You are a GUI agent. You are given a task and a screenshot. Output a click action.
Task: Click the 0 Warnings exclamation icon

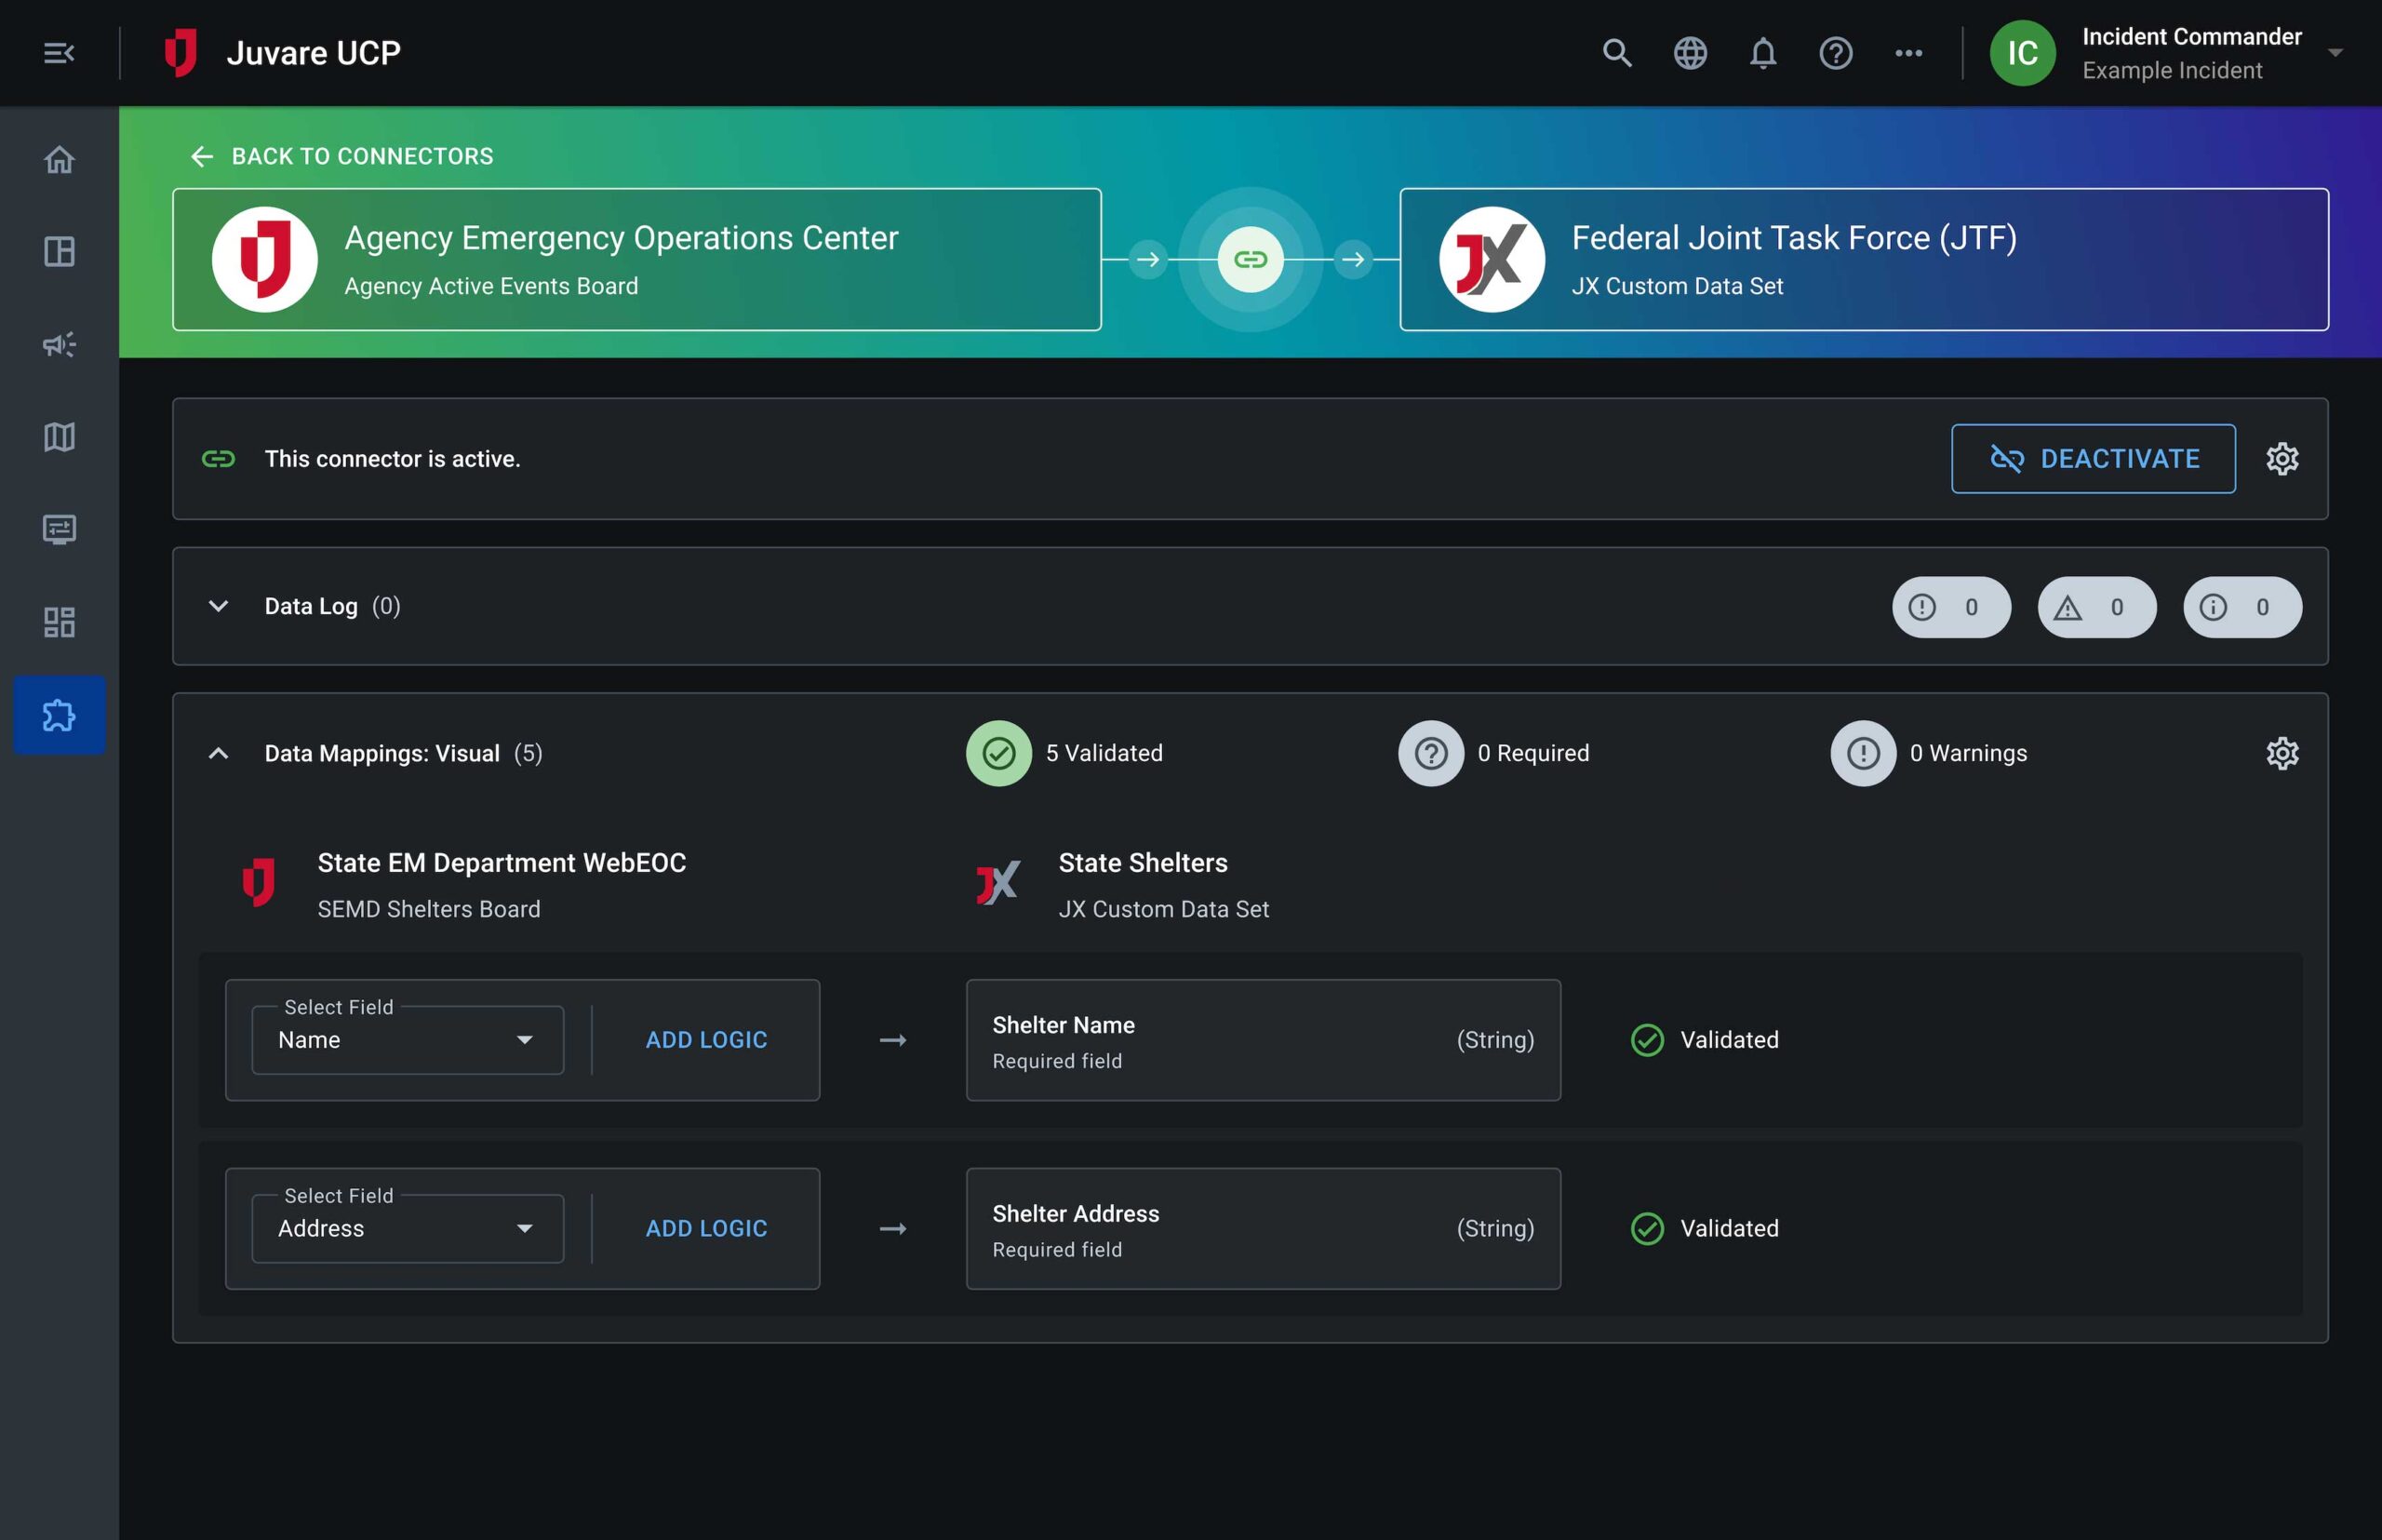1862,753
